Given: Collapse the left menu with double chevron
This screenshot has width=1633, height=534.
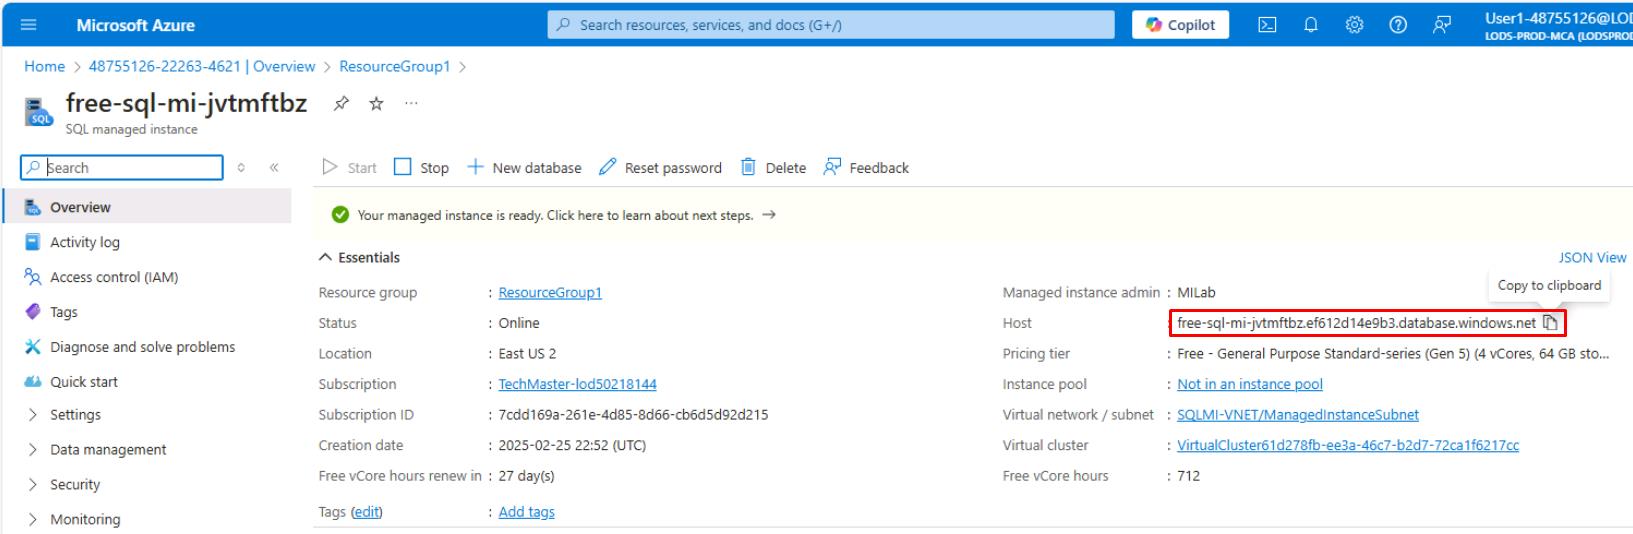Looking at the screenshot, I should click(274, 168).
